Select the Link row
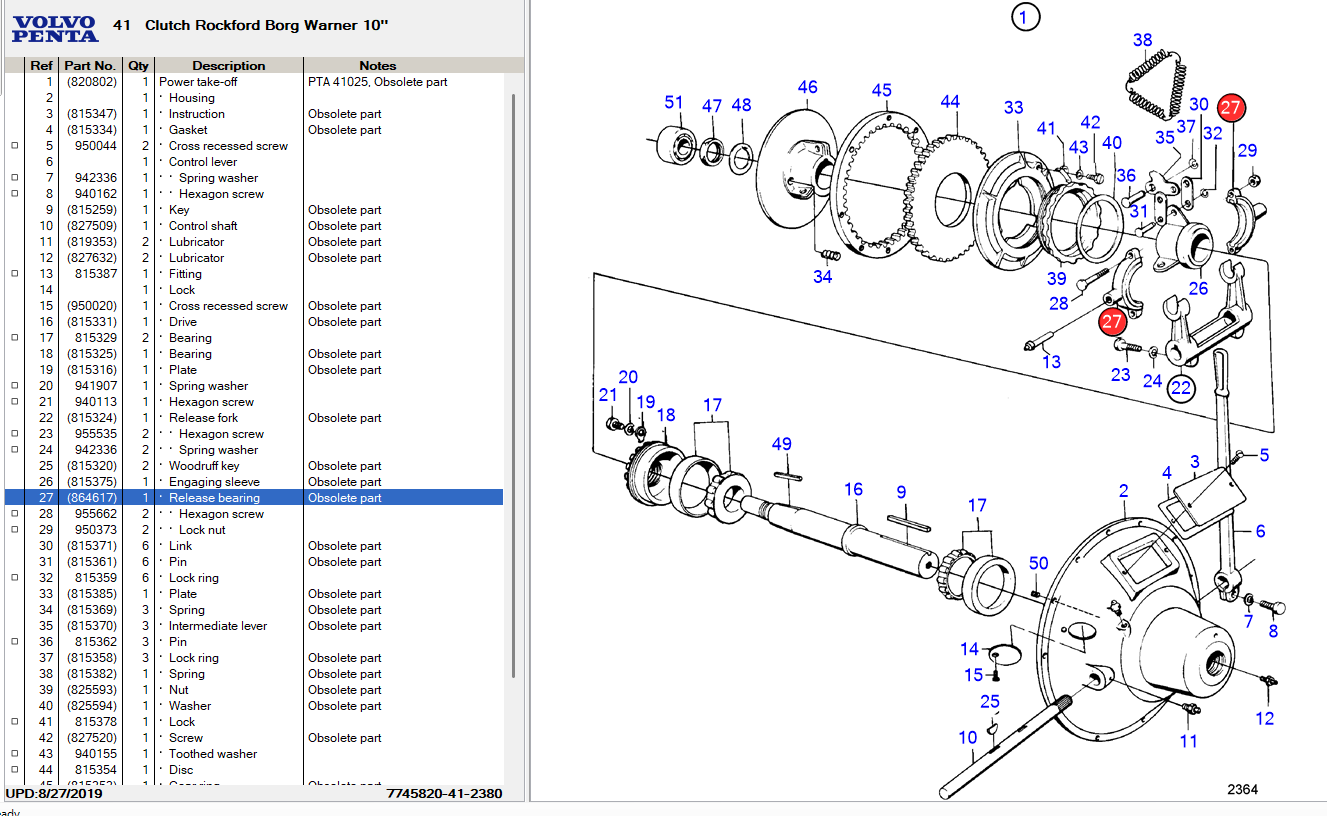This screenshot has width=1327, height=816. tap(254, 546)
